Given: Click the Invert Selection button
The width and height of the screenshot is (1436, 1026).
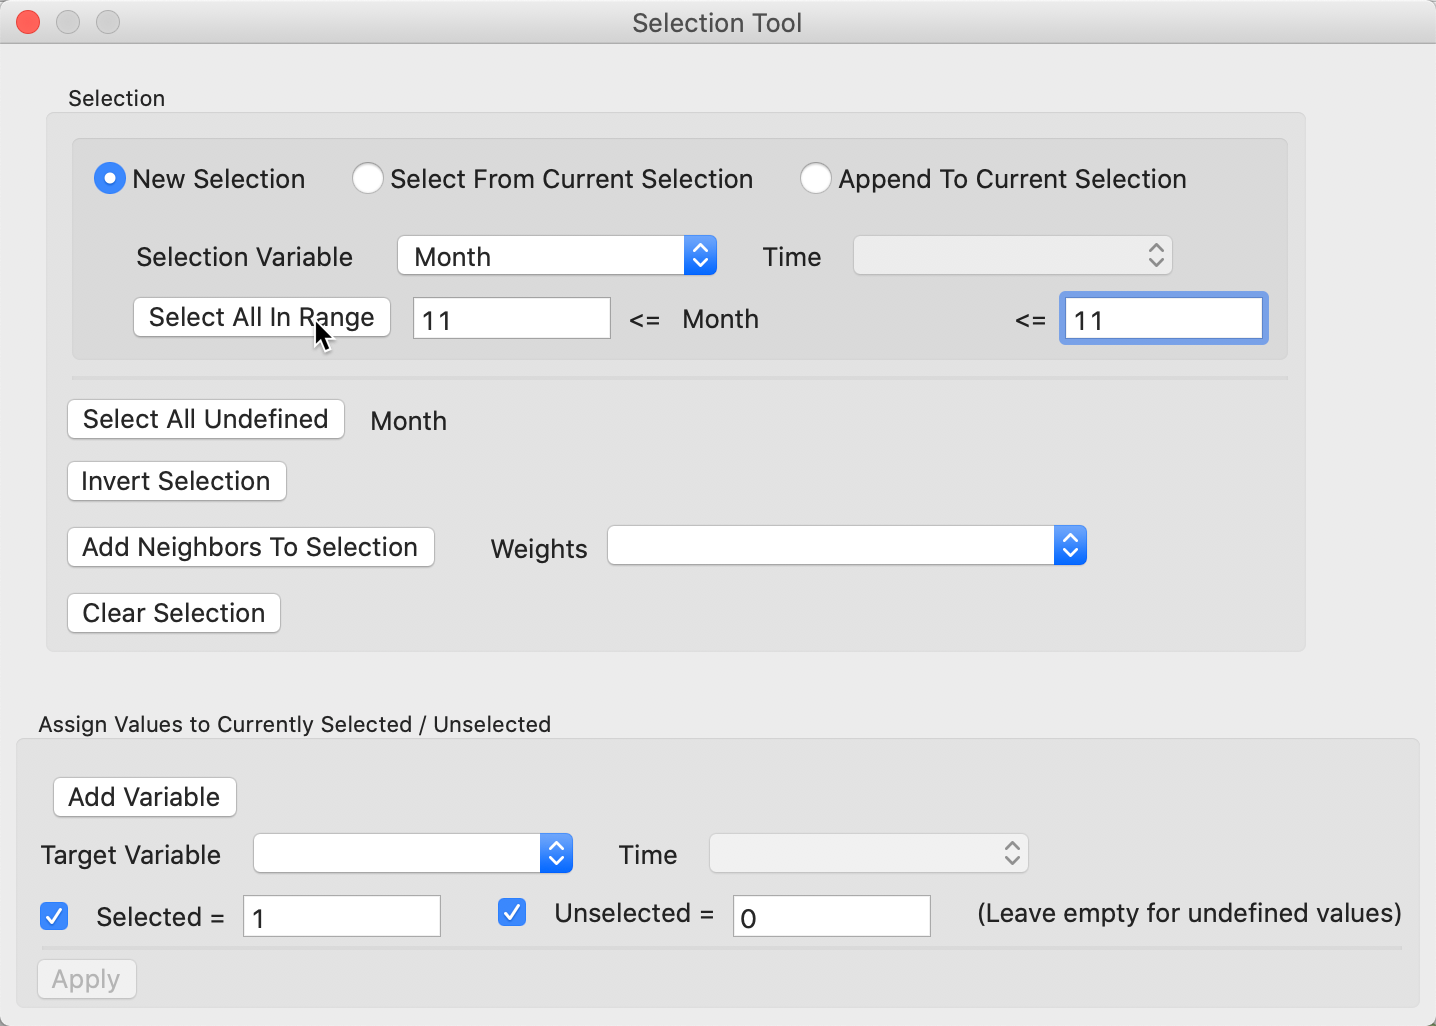Looking at the screenshot, I should 177,481.
